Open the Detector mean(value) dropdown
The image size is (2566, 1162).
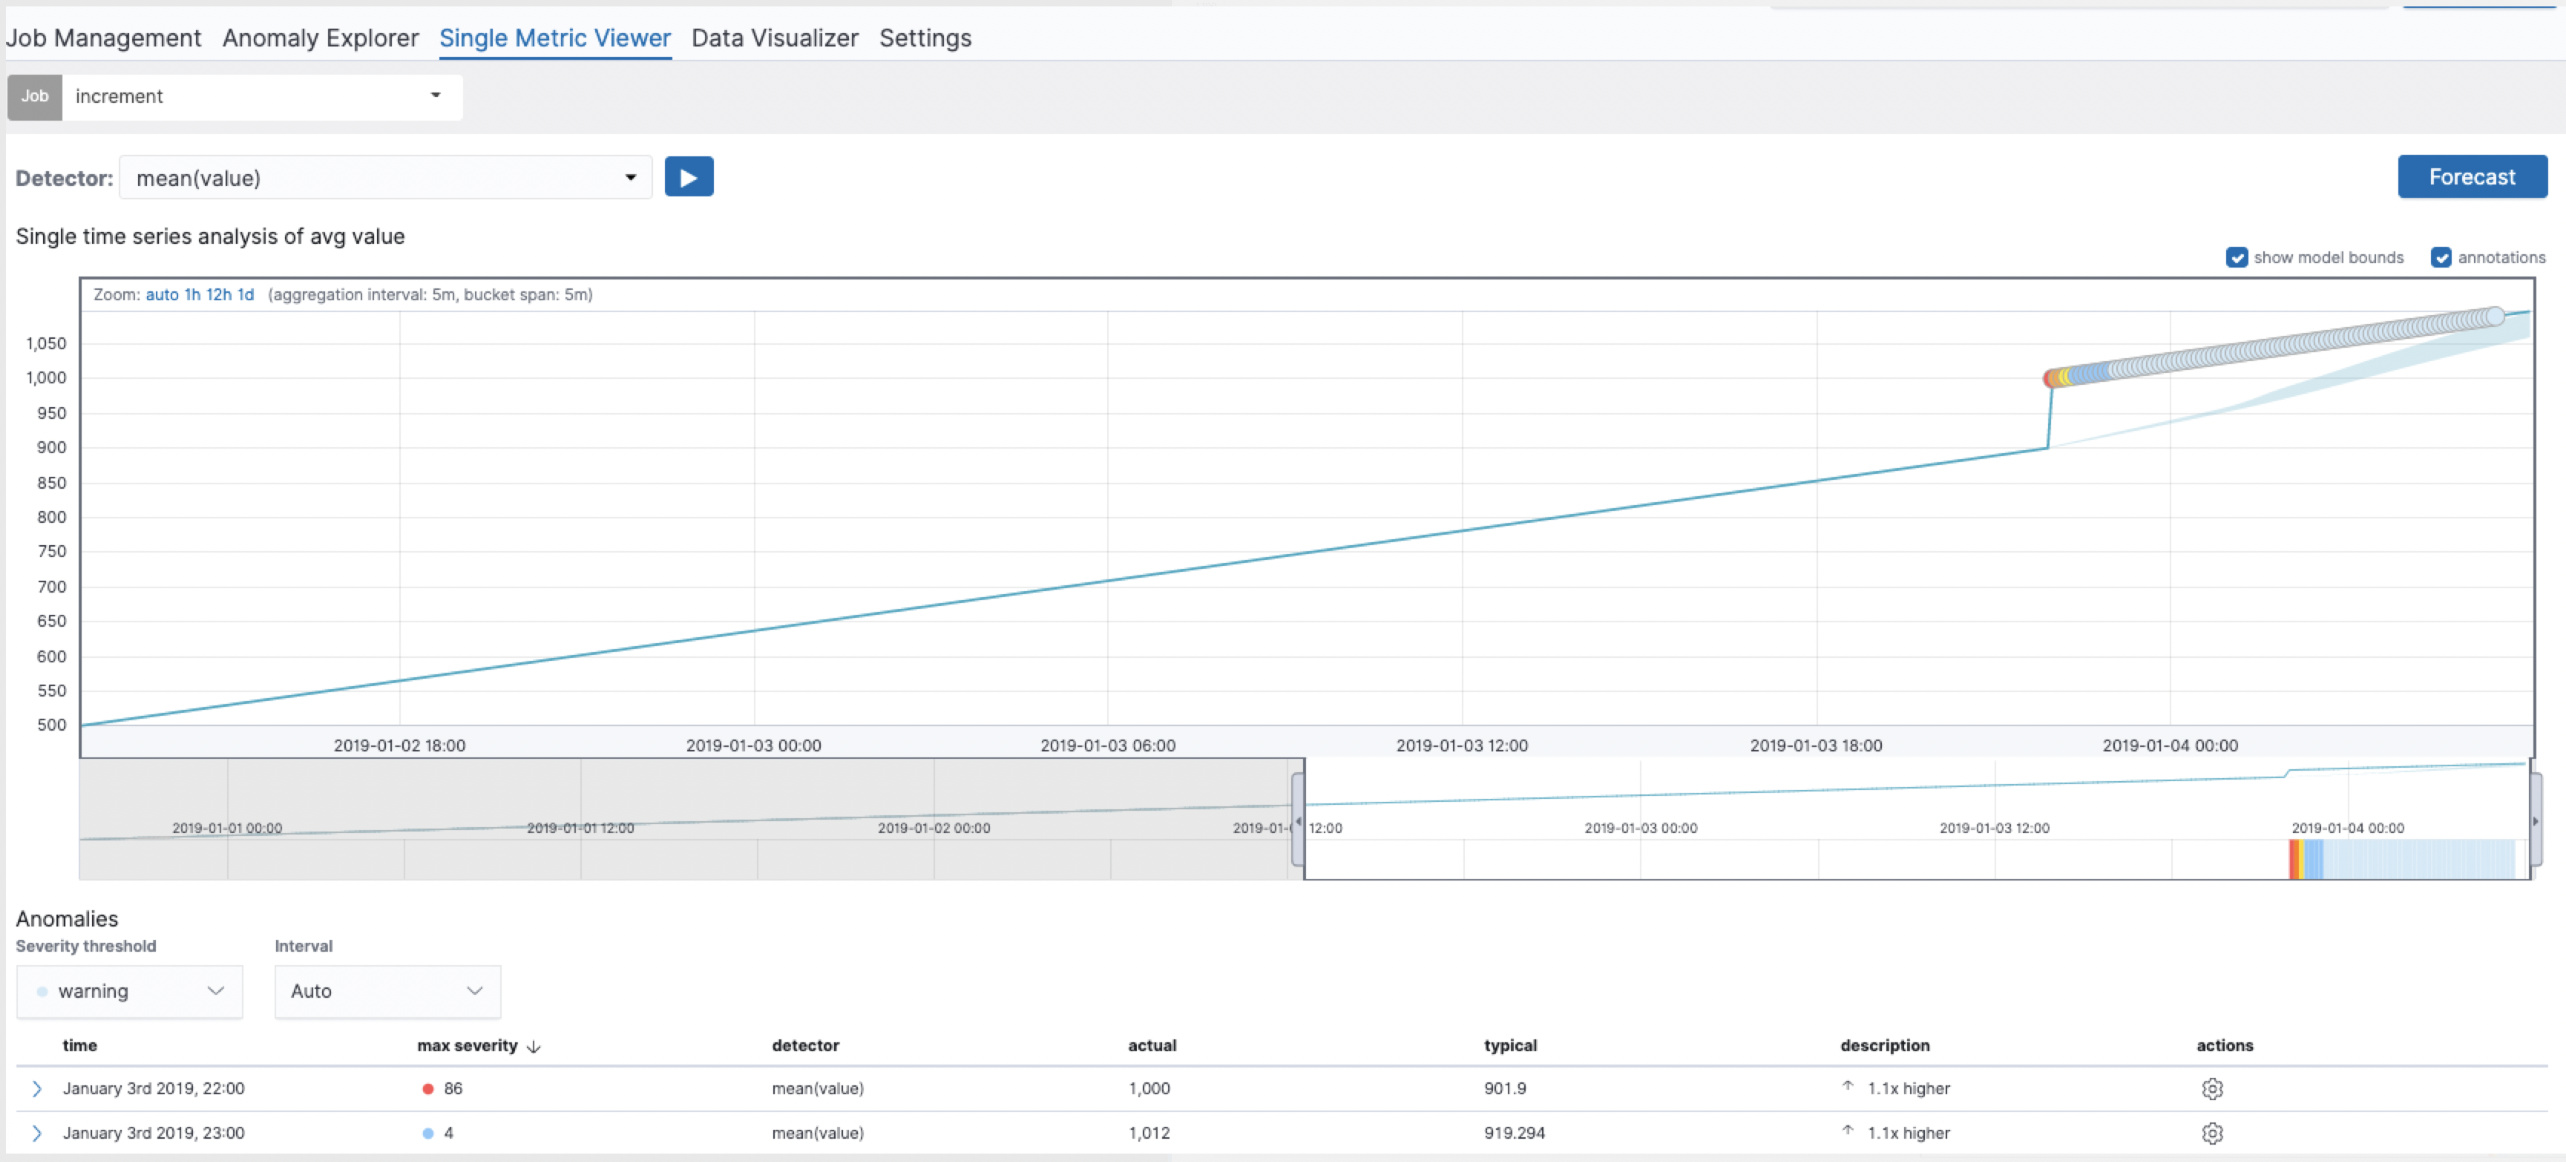(x=385, y=178)
